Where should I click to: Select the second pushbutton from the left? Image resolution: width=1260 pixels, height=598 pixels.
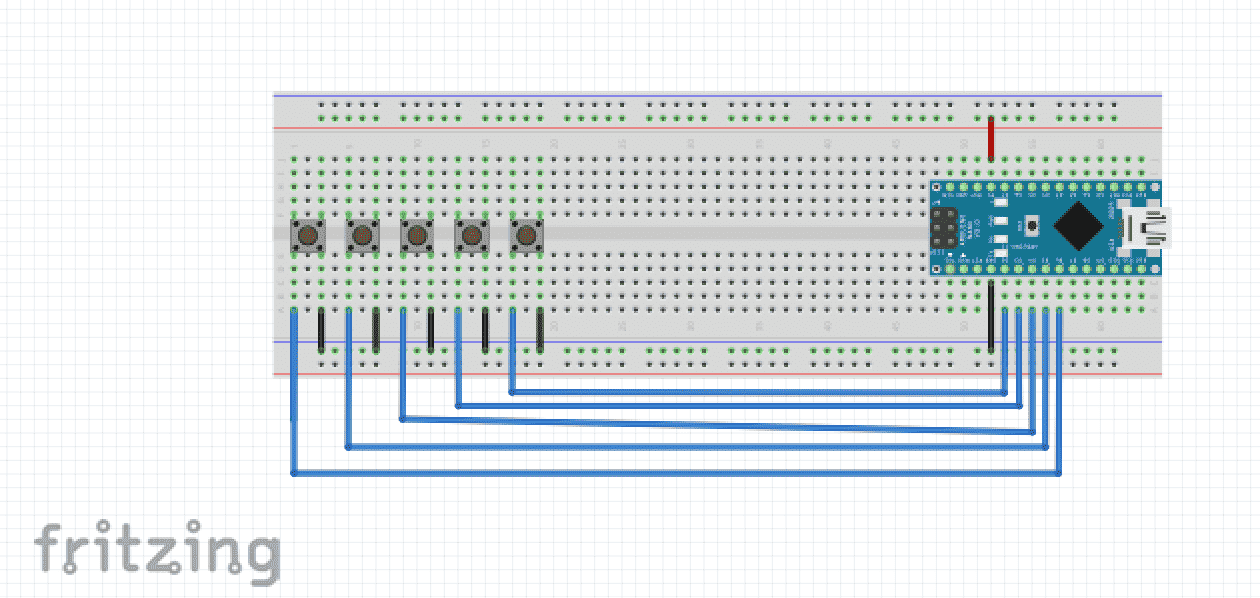point(362,236)
